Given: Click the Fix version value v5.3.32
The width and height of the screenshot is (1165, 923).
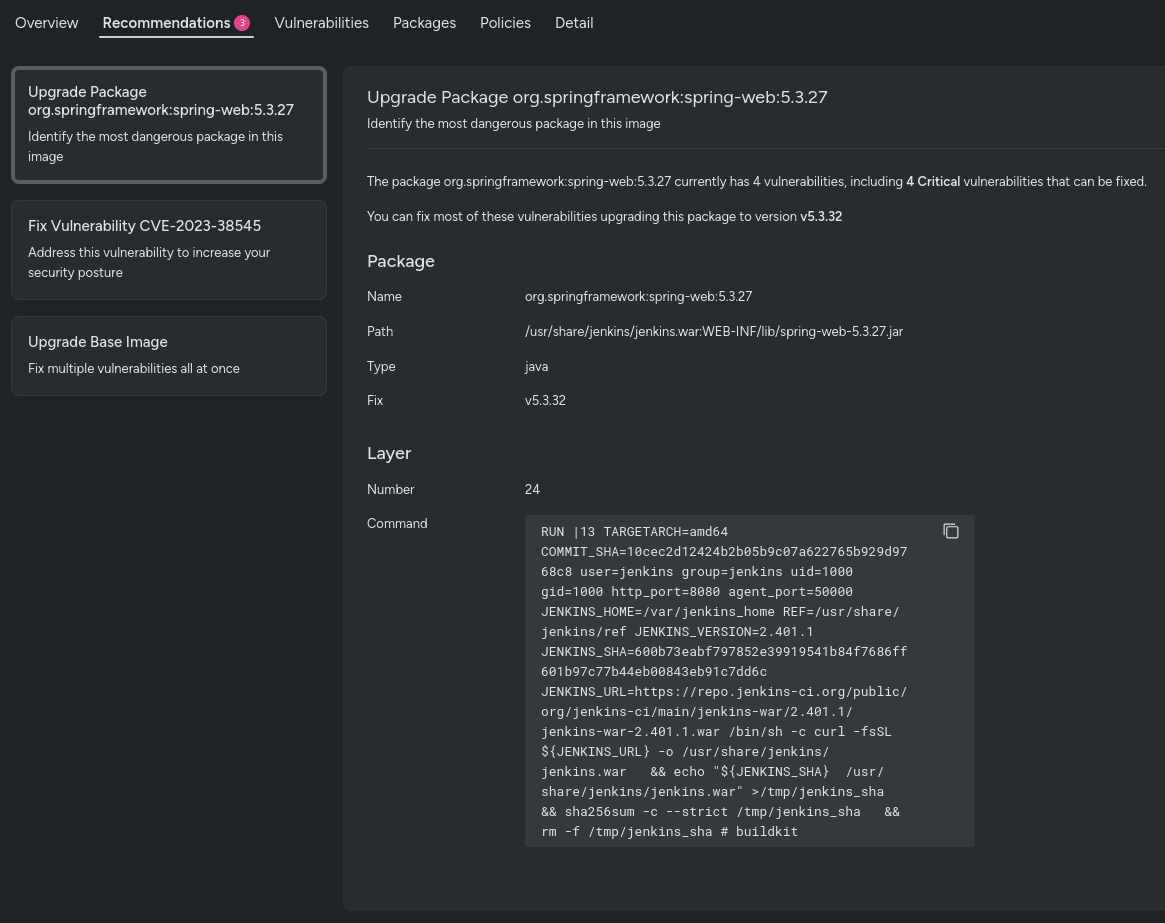Looking at the screenshot, I should (x=545, y=401).
